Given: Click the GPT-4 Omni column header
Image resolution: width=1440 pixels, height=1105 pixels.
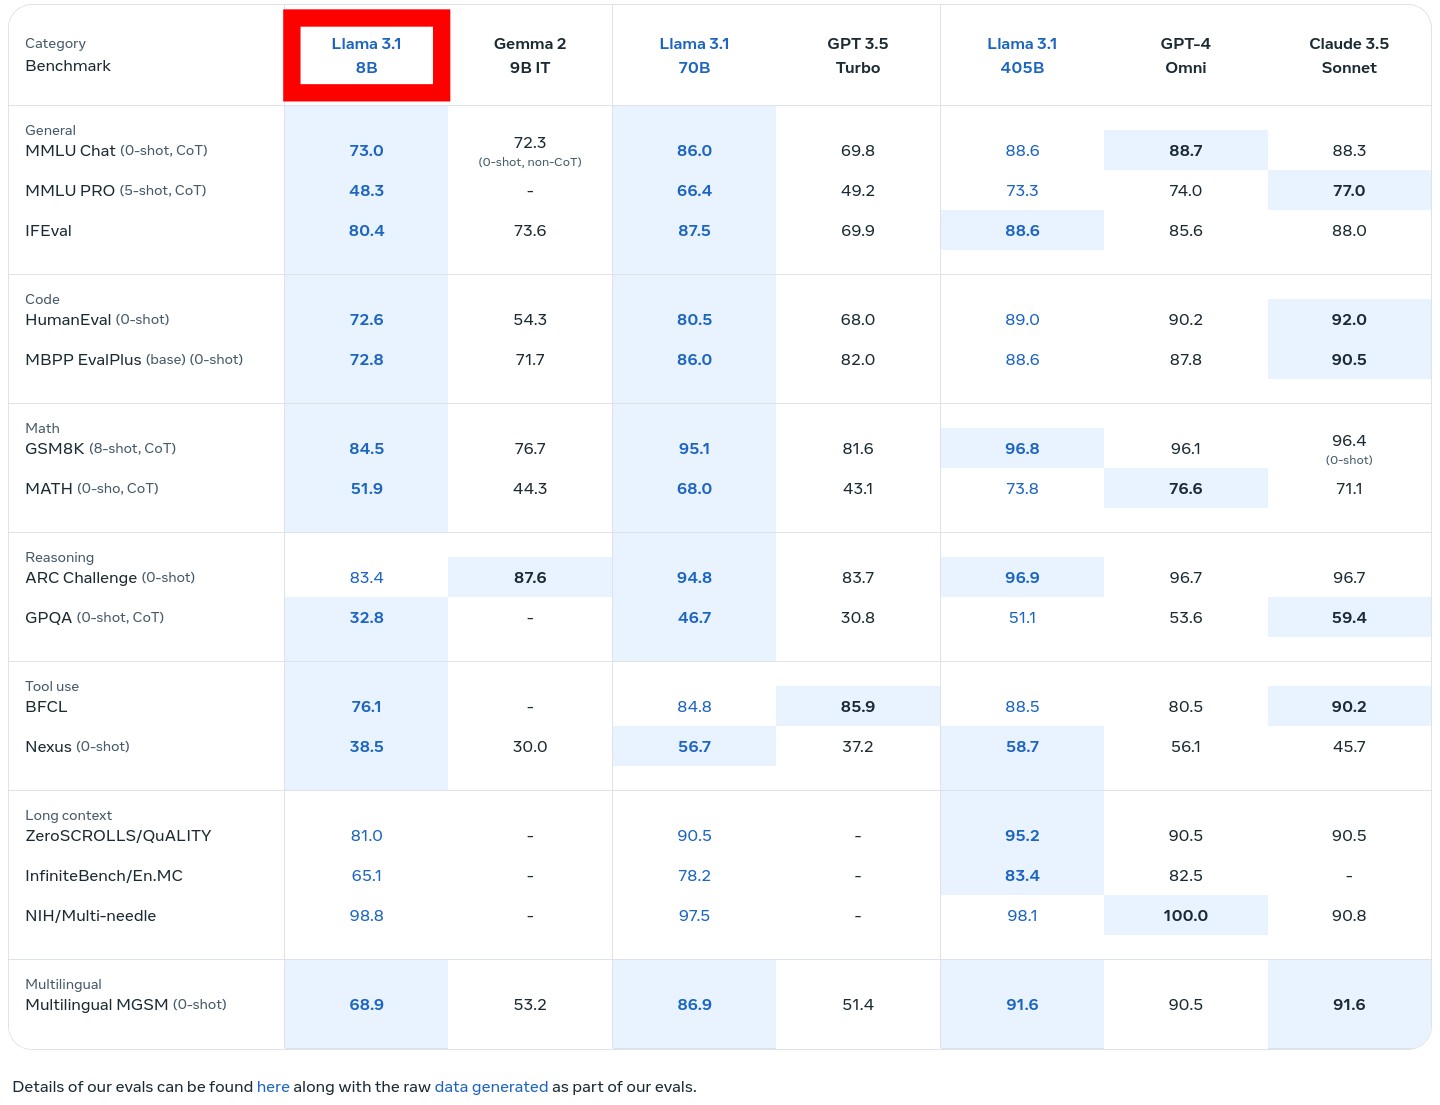Looking at the screenshot, I should (1186, 56).
